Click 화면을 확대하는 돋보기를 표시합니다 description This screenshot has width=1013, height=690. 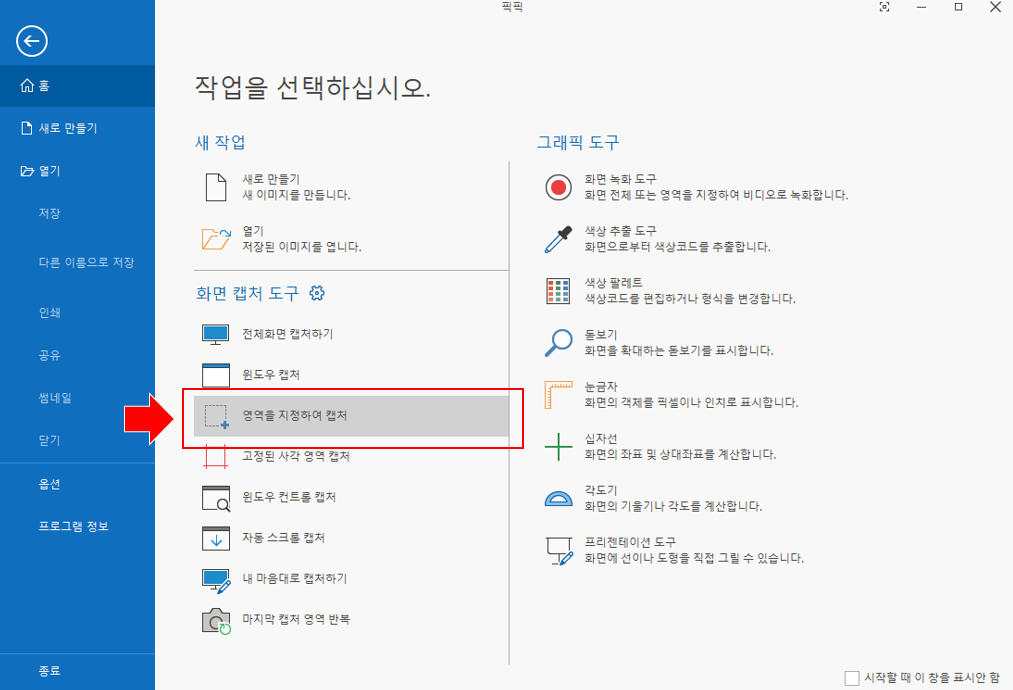point(679,351)
